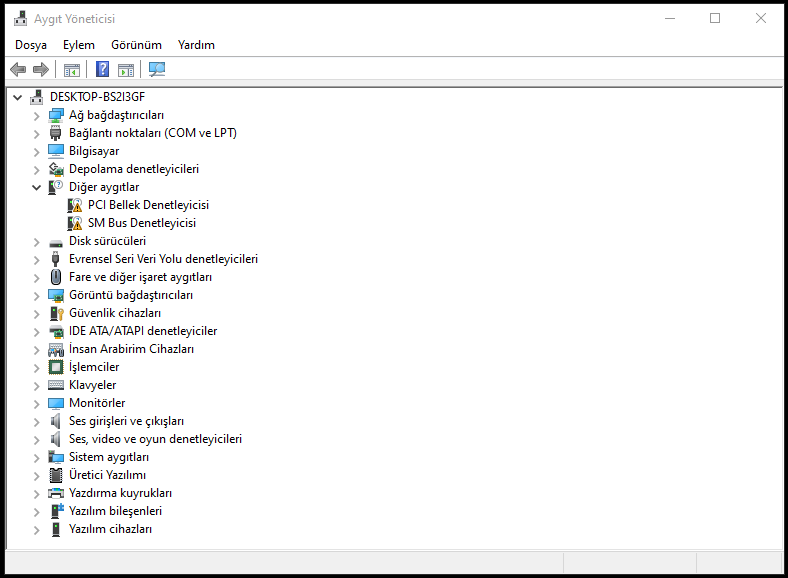Click the Evrensel Seri Veri Yolu USB icon
The height and width of the screenshot is (578, 788).
click(x=56, y=259)
